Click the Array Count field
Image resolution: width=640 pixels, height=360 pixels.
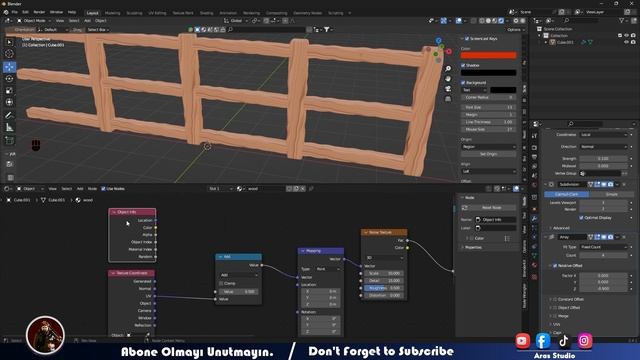pos(603,256)
